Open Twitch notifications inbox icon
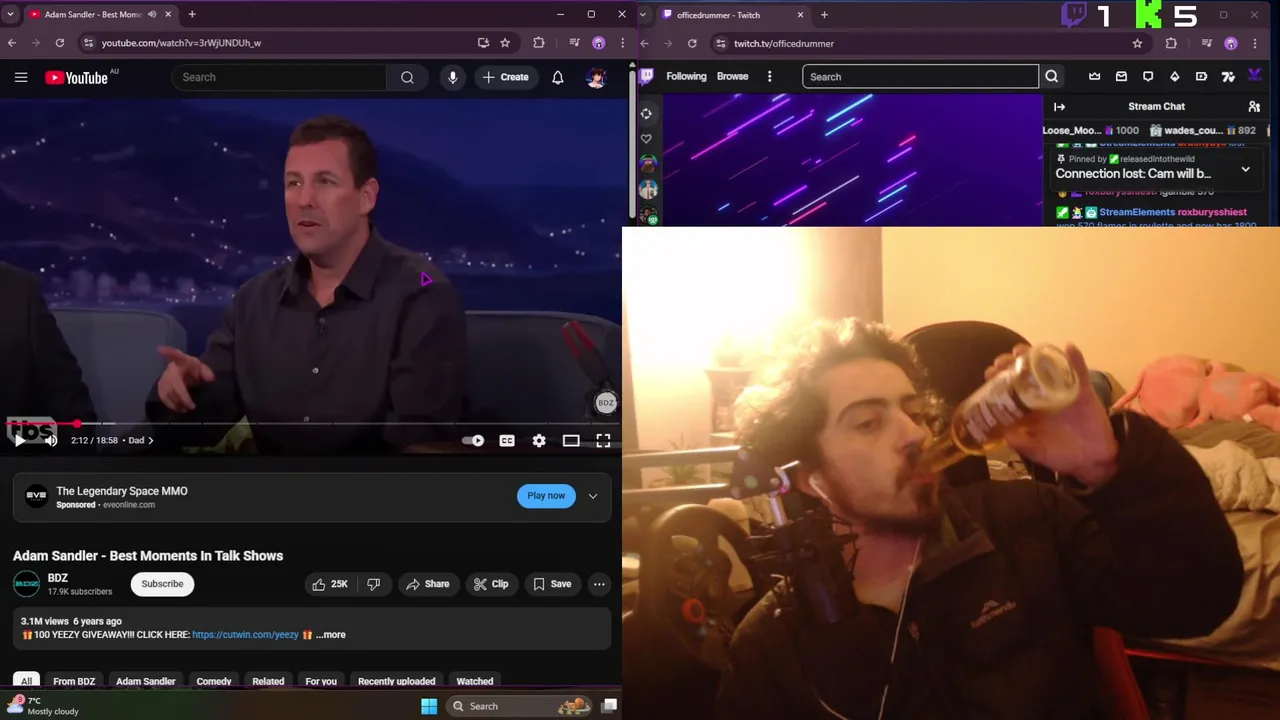The height and width of the screenshot is (720, 1280). (x=1121, y=76)
